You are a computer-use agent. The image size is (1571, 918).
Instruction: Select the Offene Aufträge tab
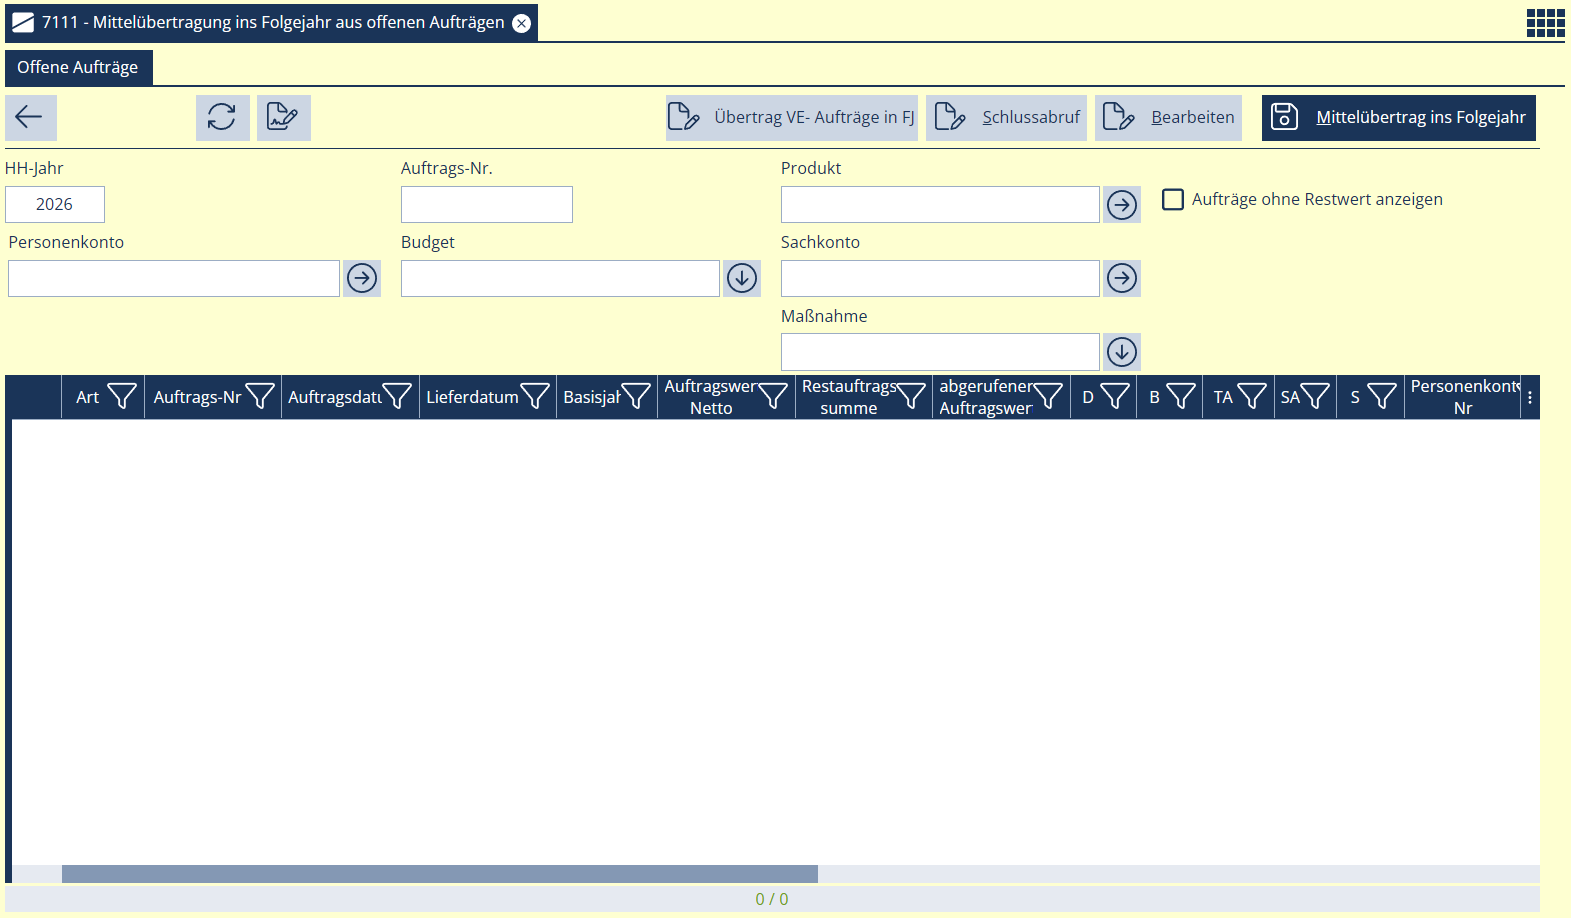coord(78,67)
